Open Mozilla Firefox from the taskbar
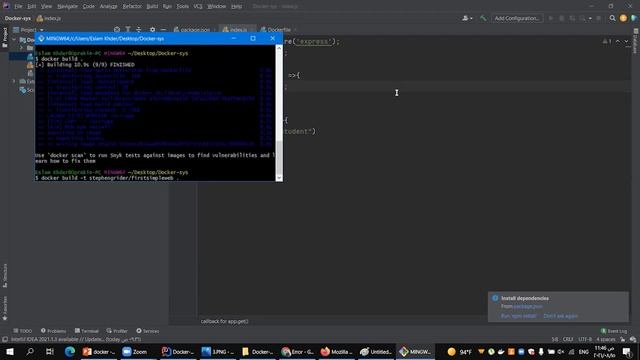The image size is (640, 360). point(336,351)
